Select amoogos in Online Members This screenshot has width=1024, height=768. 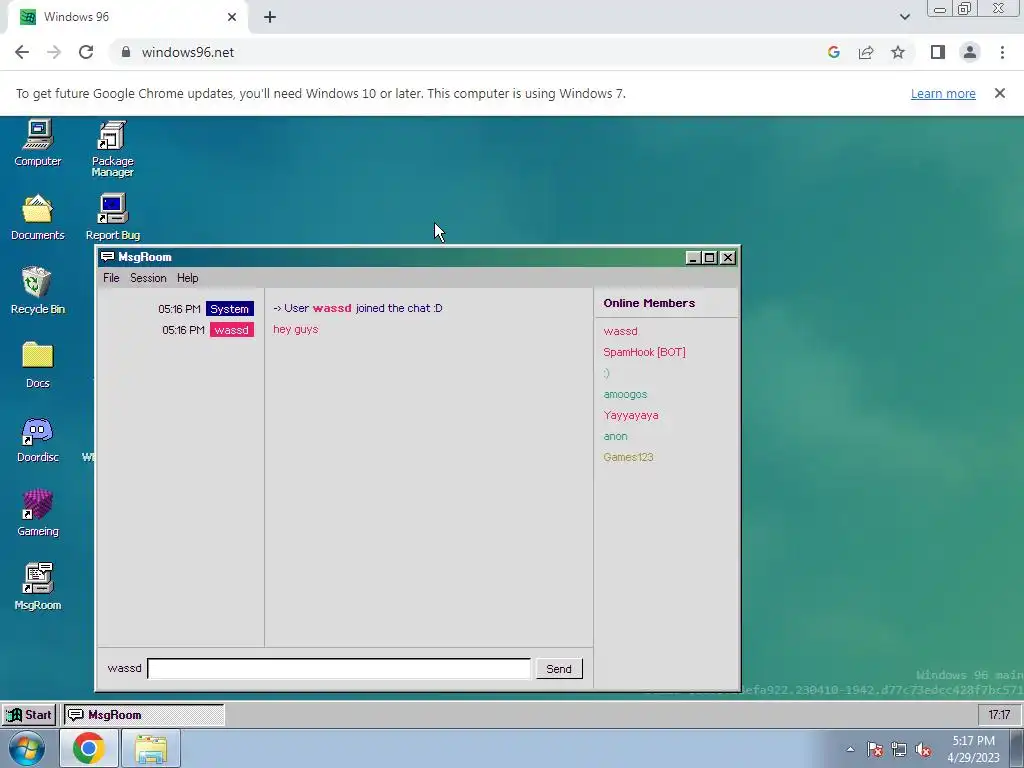(x=625, y=394)
